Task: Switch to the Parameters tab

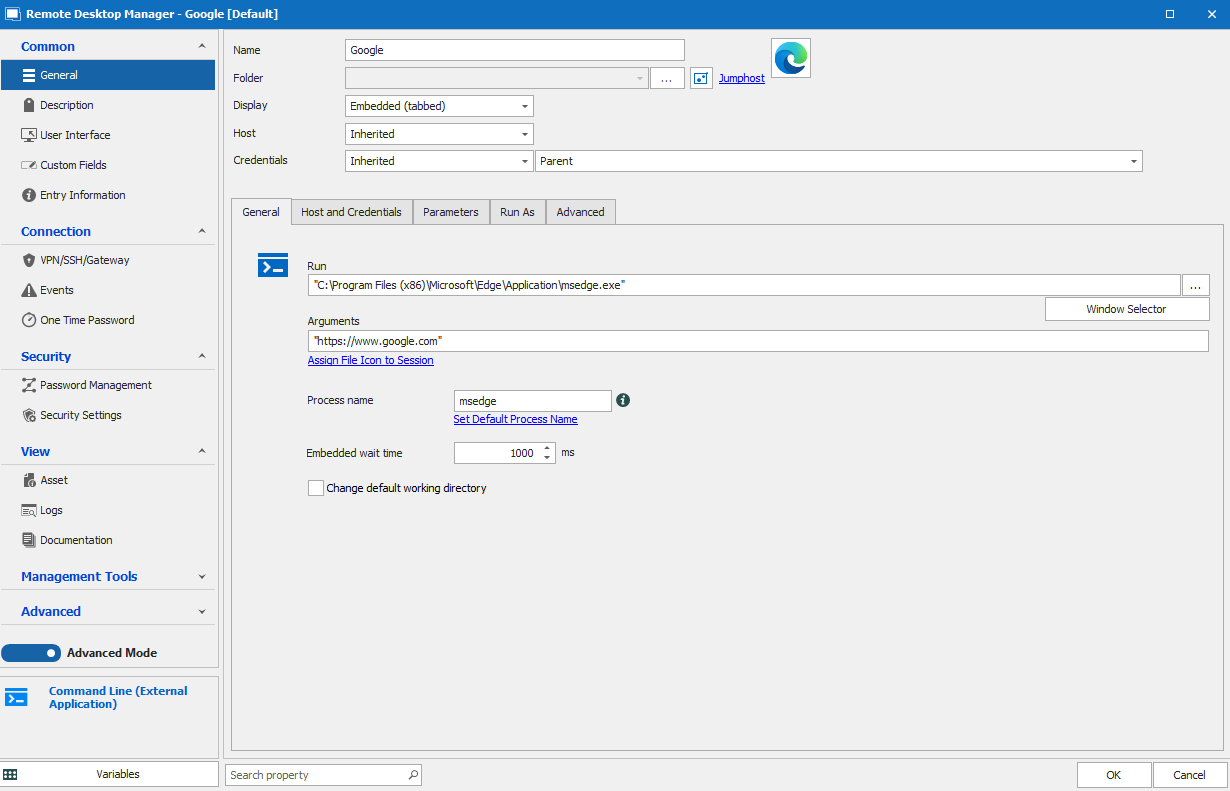Action: pos(451,212)
